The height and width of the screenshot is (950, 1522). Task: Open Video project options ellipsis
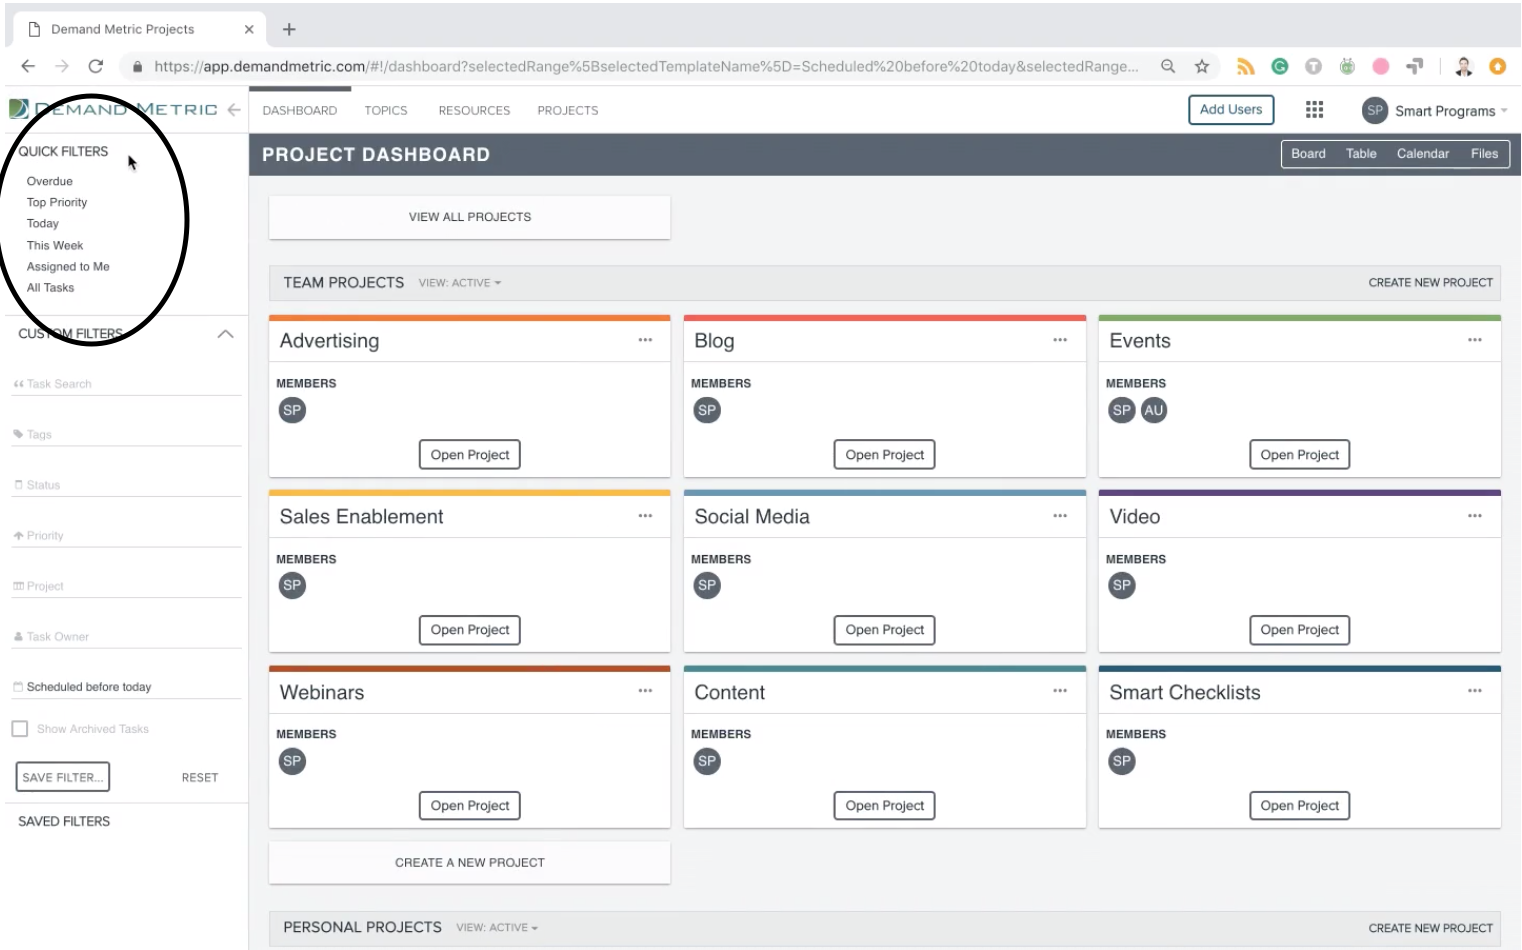1475,516
